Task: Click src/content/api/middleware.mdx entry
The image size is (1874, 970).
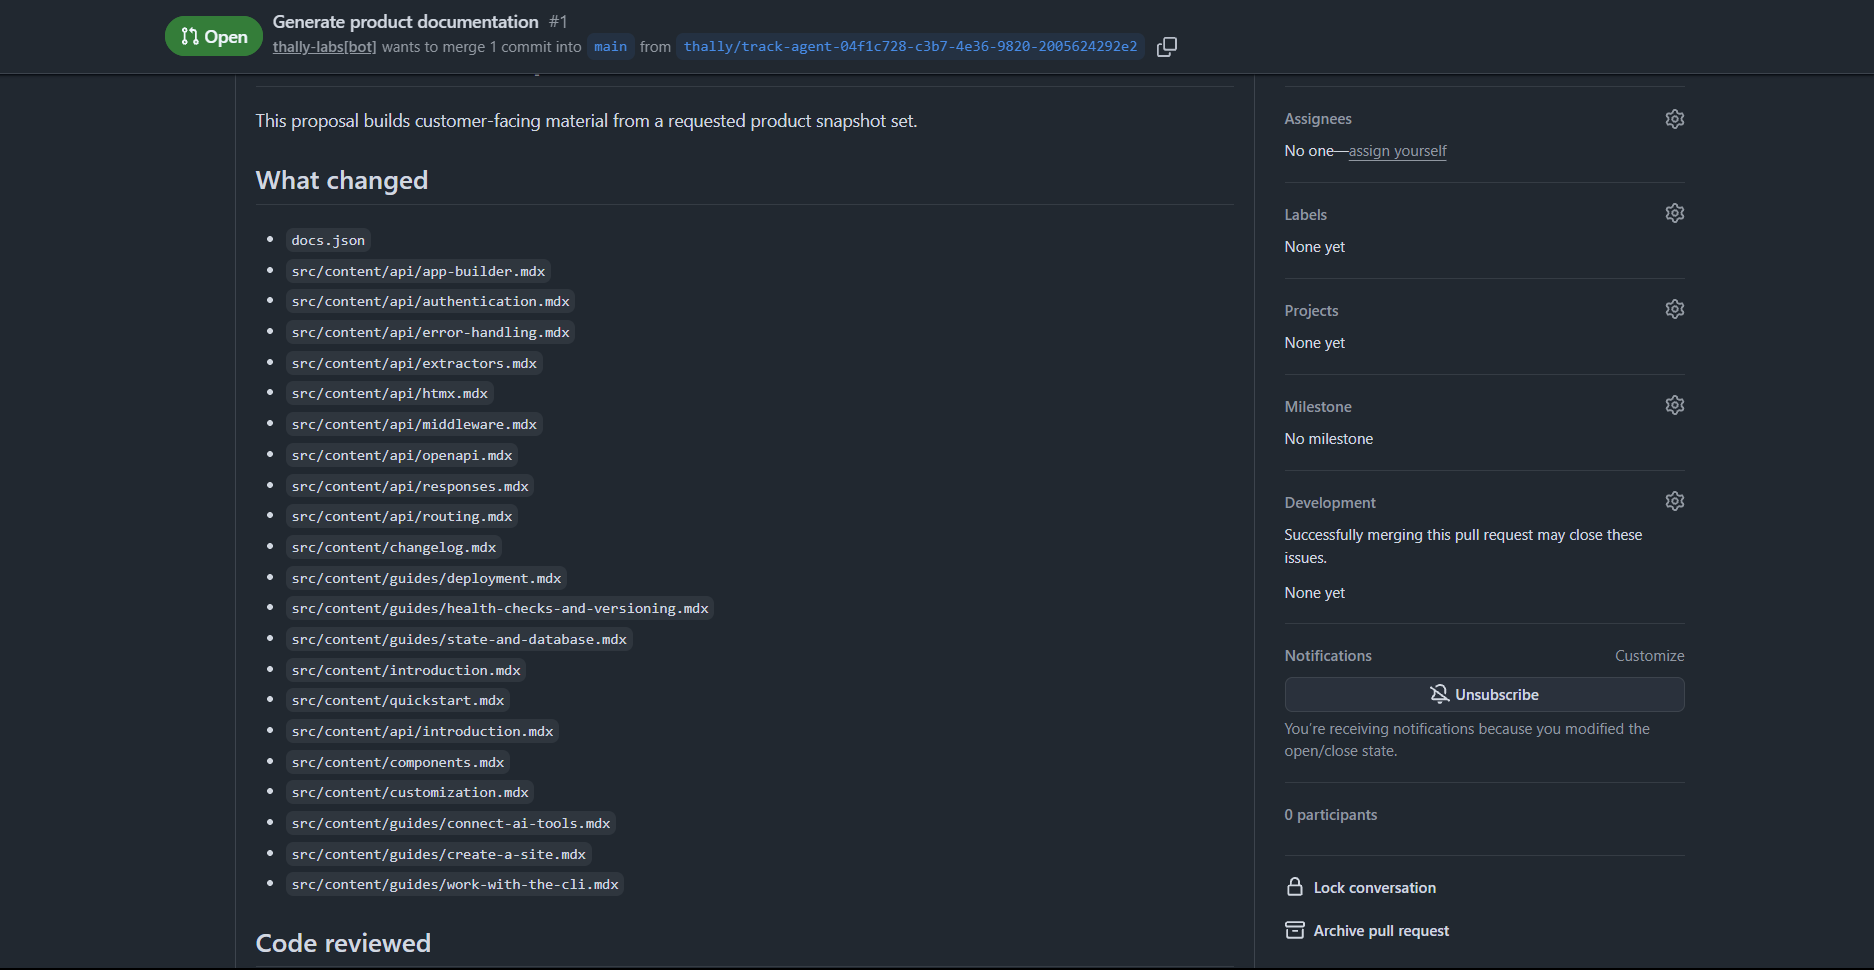Action: click(414, 424)
